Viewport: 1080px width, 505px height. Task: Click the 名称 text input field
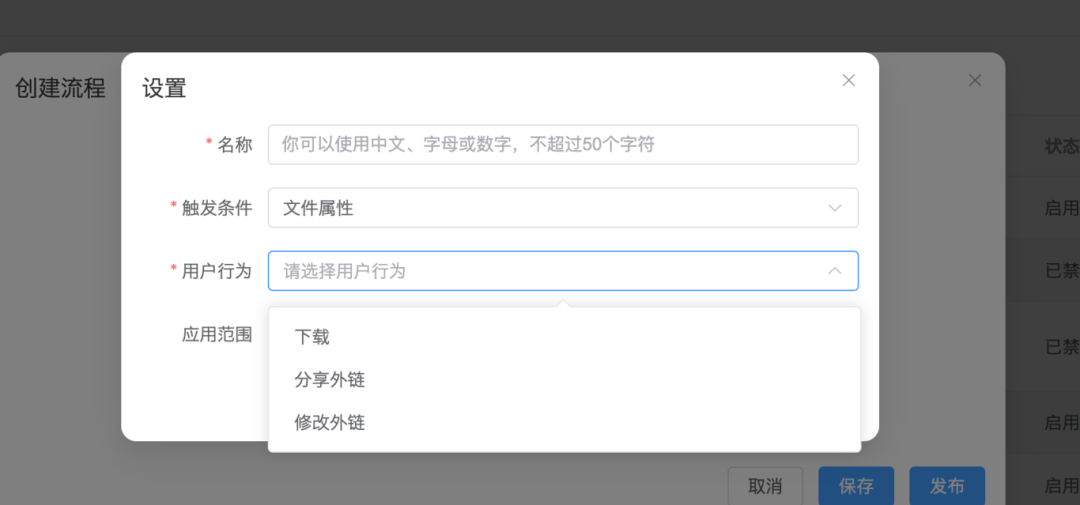click(562, 144)
